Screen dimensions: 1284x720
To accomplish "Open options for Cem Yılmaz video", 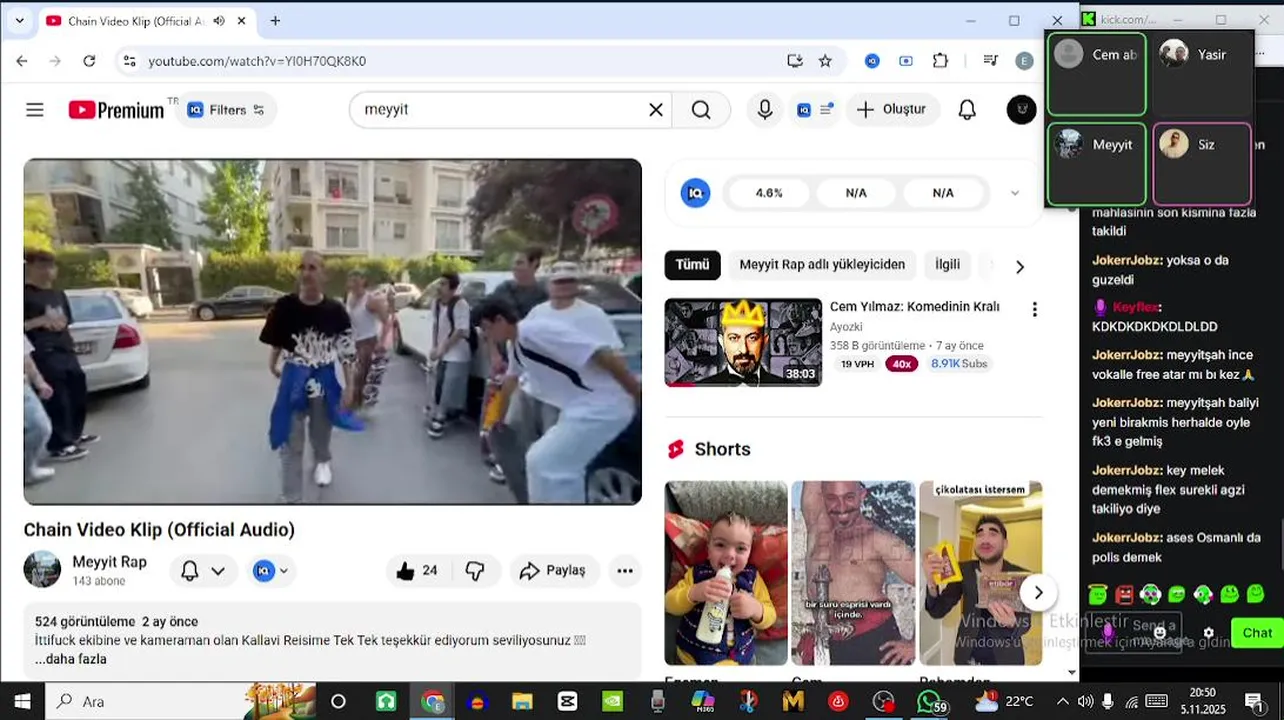I will tap(1035, 310).
